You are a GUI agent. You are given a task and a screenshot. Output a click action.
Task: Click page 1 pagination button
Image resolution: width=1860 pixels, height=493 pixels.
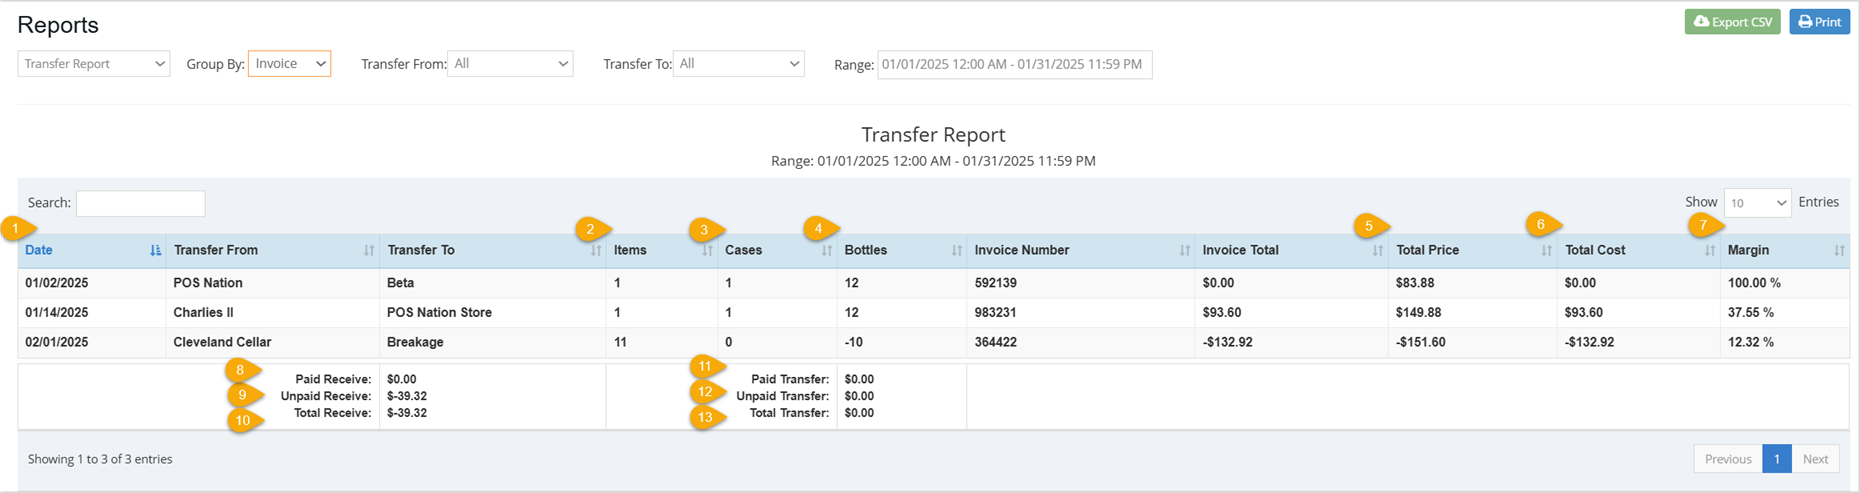[x=1777, y=459]
